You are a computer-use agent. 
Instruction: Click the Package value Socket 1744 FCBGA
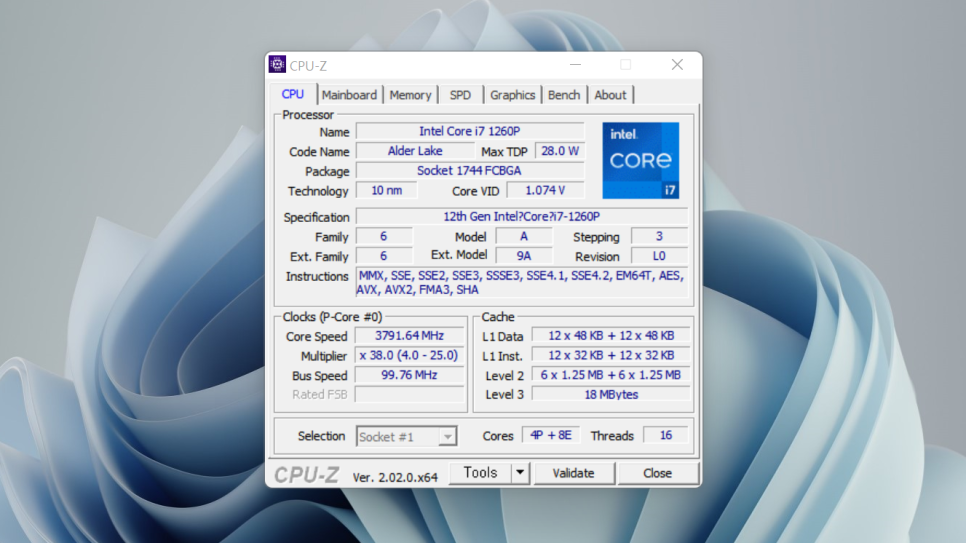[470, 171]
